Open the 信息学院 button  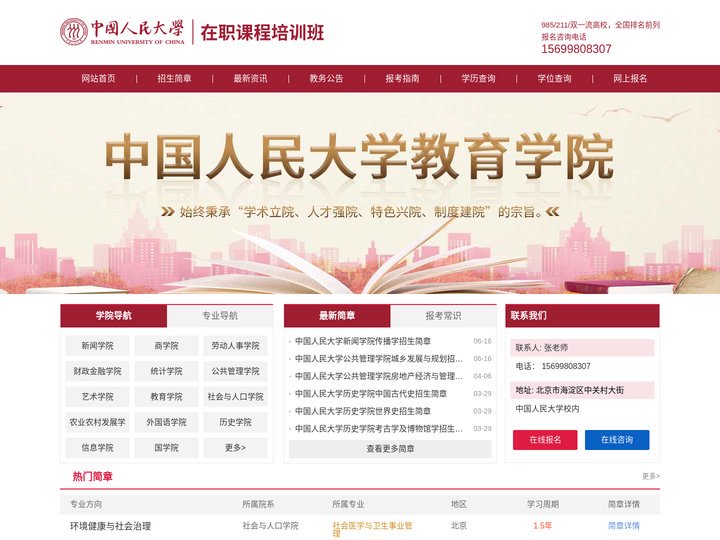pos(97,448)
